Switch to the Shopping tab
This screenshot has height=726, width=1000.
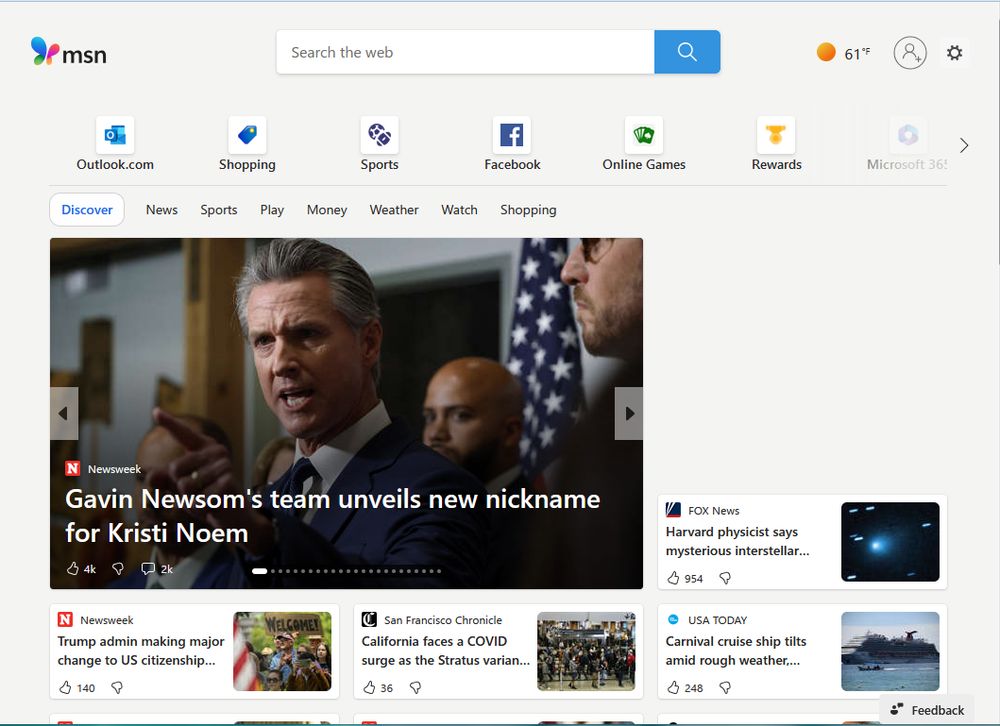click(x=528, y=210)
